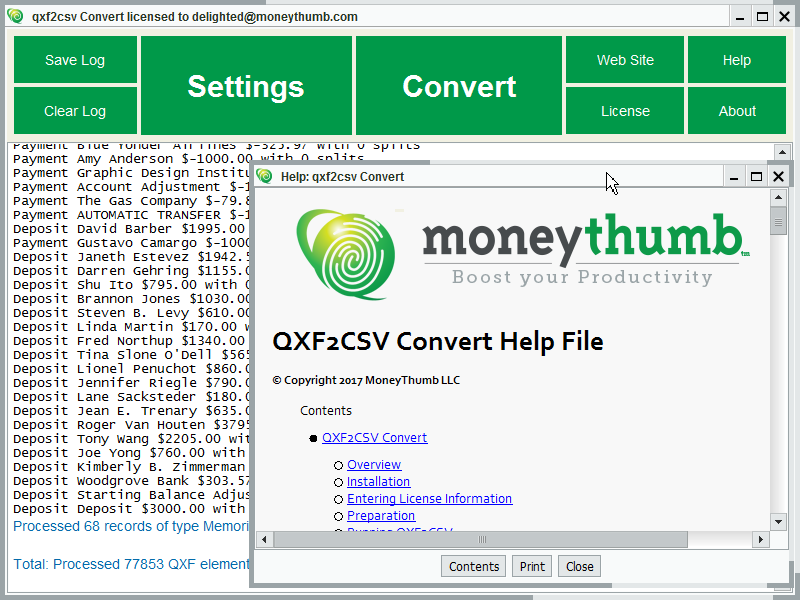The image size is (800, 600).
Task: Click the Save Log button
Action: (x=75, y=60)
